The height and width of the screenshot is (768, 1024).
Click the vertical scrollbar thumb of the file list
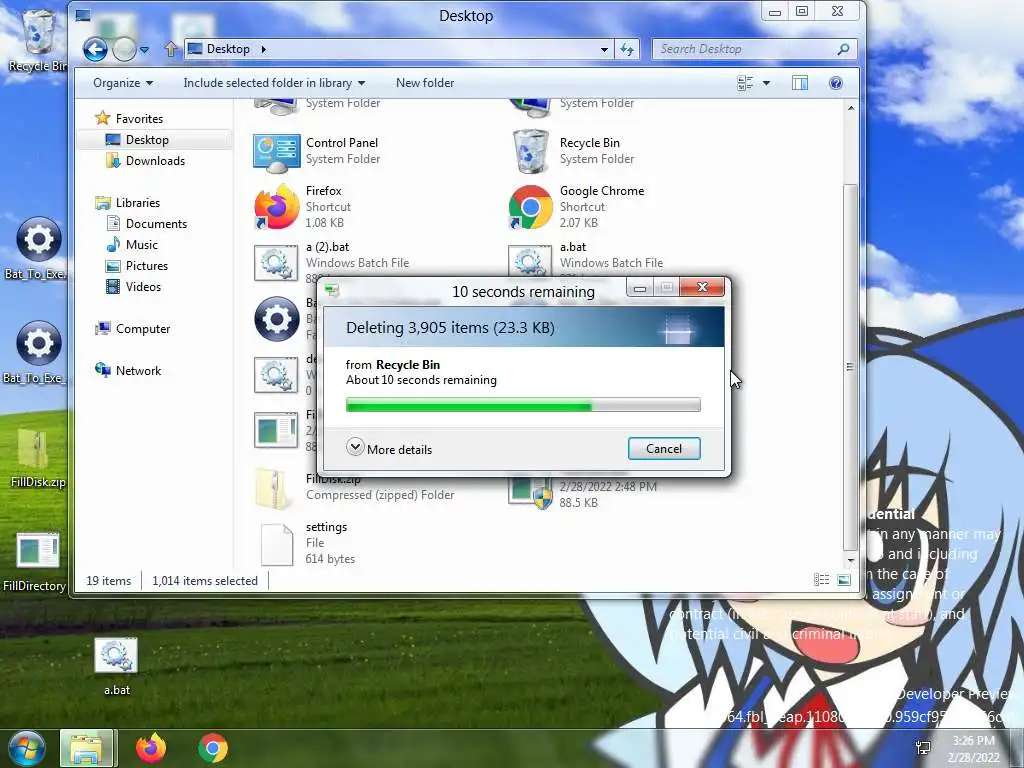pyautogui.click(x=850, y=367)
